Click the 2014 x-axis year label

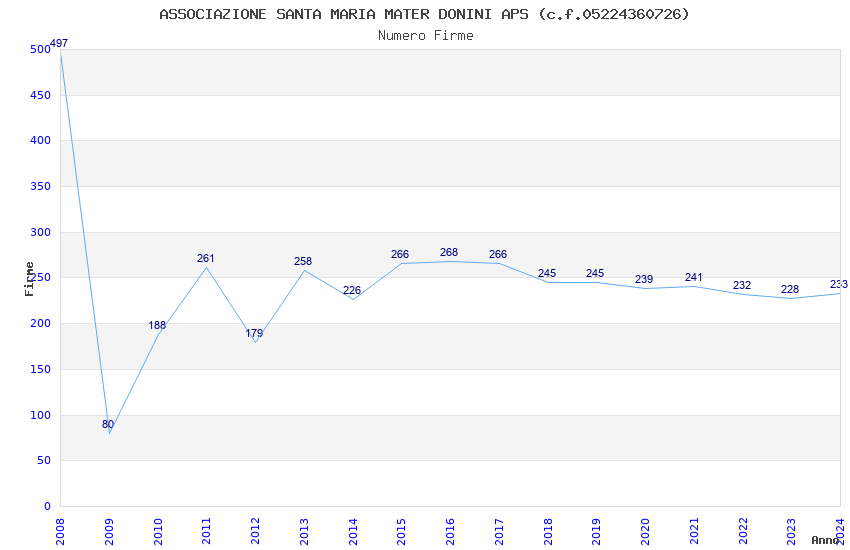pos(353,531)
